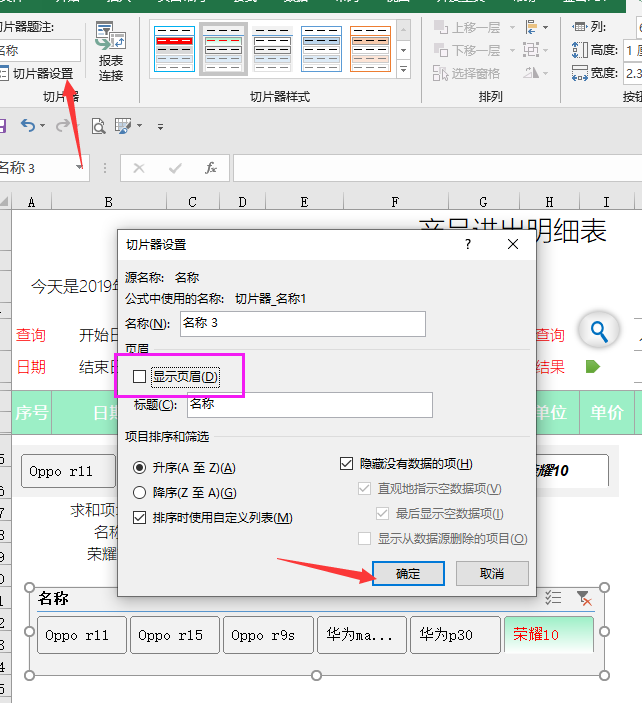Image resolution: width=642 pixels, height=703 pixels.
Task: Click Bring Forward (上移一层)
Action: [x=467, y=28]
